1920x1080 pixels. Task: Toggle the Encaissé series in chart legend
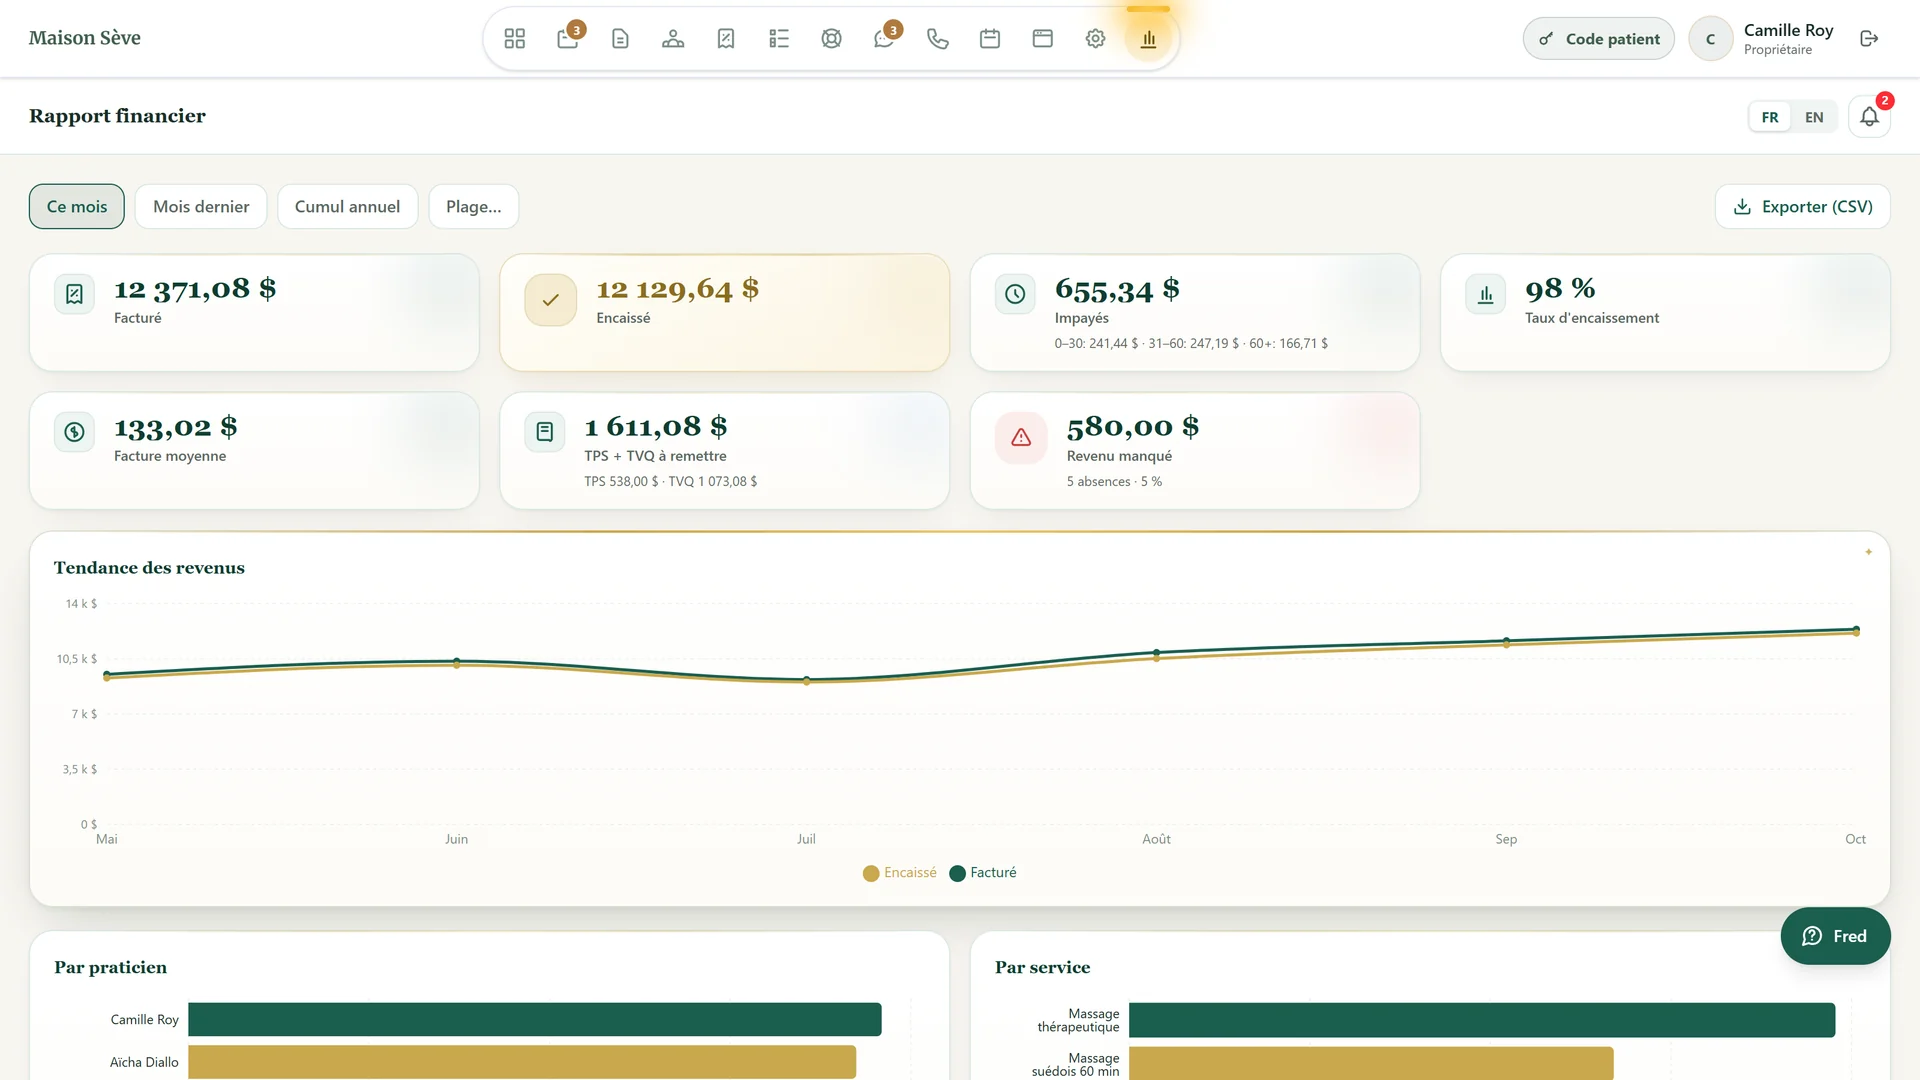point(900,873)
